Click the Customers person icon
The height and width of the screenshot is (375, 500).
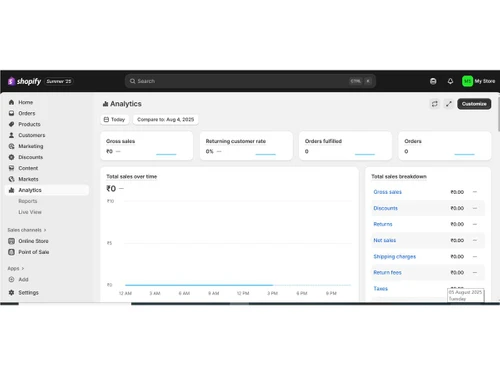tap(11, 135)
